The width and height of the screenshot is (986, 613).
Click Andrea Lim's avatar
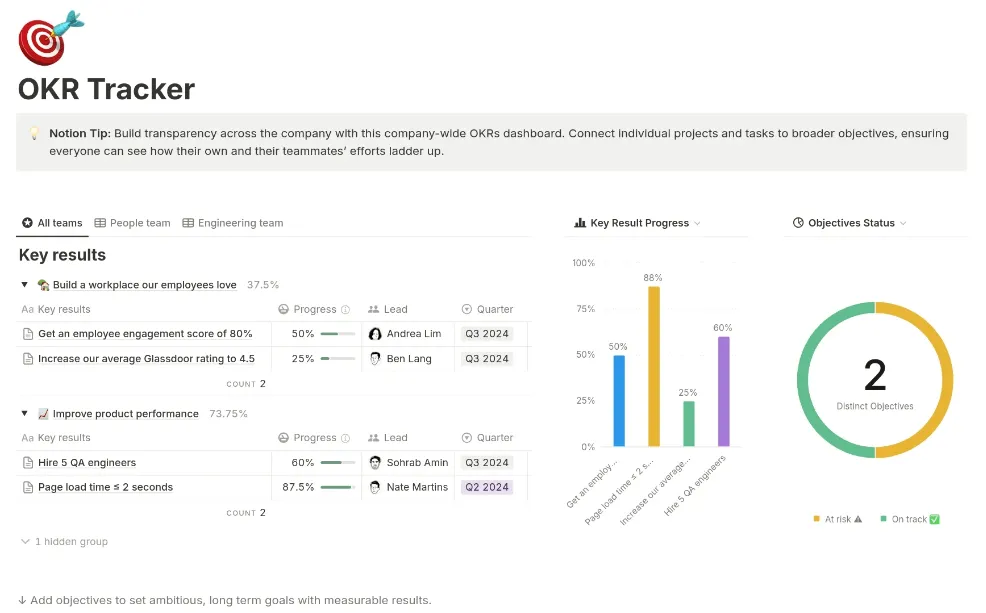[x=375, y=334]
